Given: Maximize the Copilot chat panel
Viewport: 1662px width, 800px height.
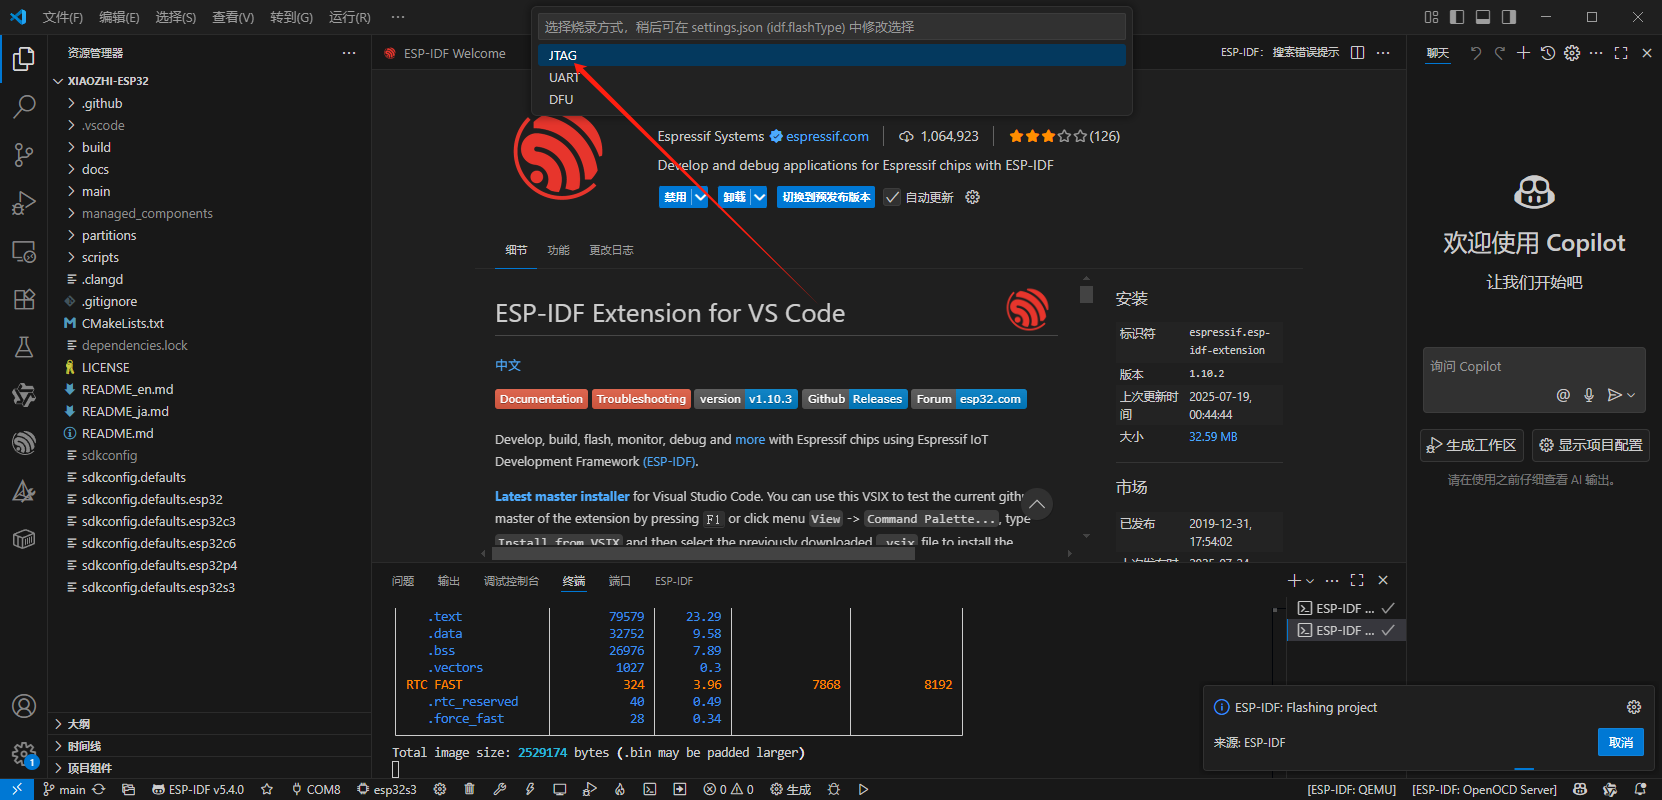Looking at the screenshot, I should 1621,53.
